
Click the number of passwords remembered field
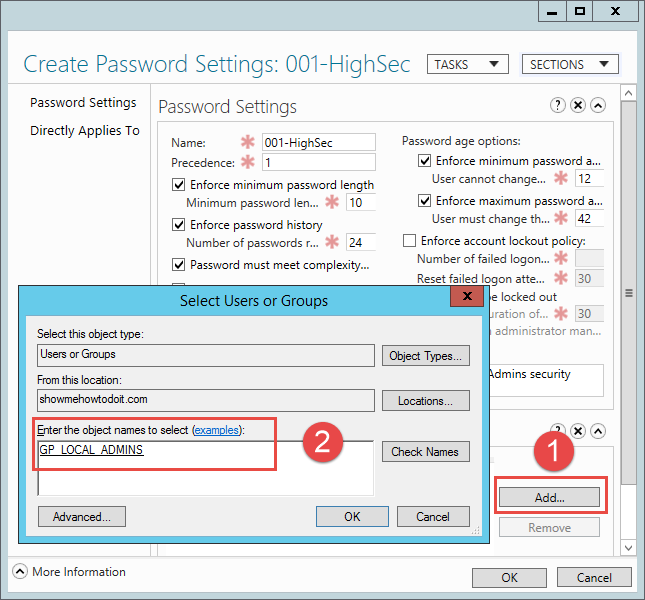tap(361, 242)
